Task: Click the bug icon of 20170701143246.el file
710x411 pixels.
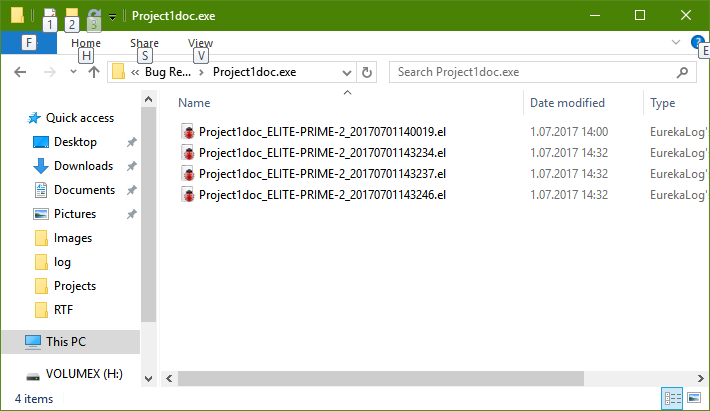Action: click(x=188, y=194)
